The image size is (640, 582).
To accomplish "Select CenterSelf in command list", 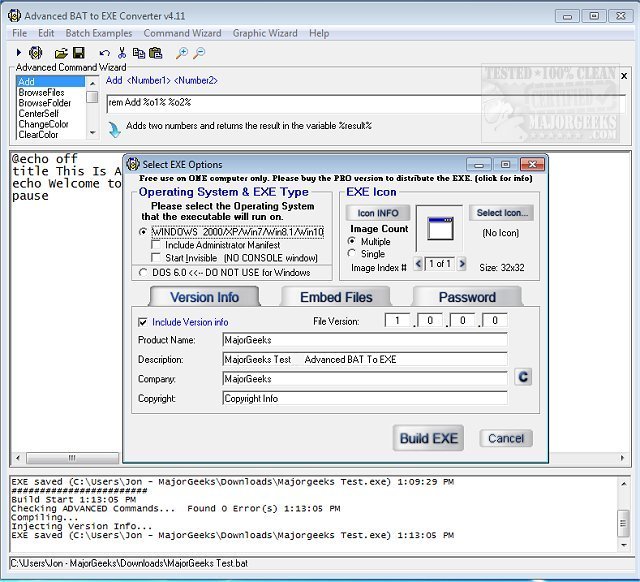I will (x=51, y=113).
